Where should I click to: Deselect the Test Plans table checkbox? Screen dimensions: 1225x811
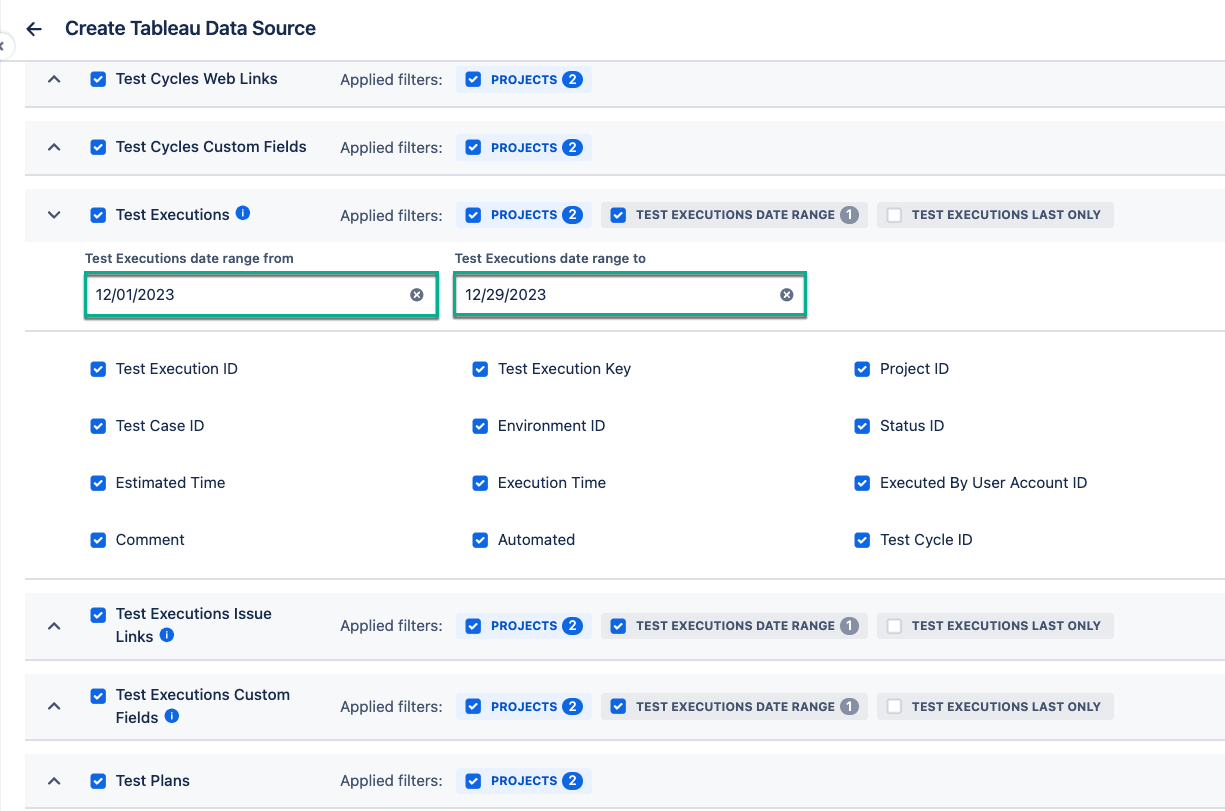point(98,781)
